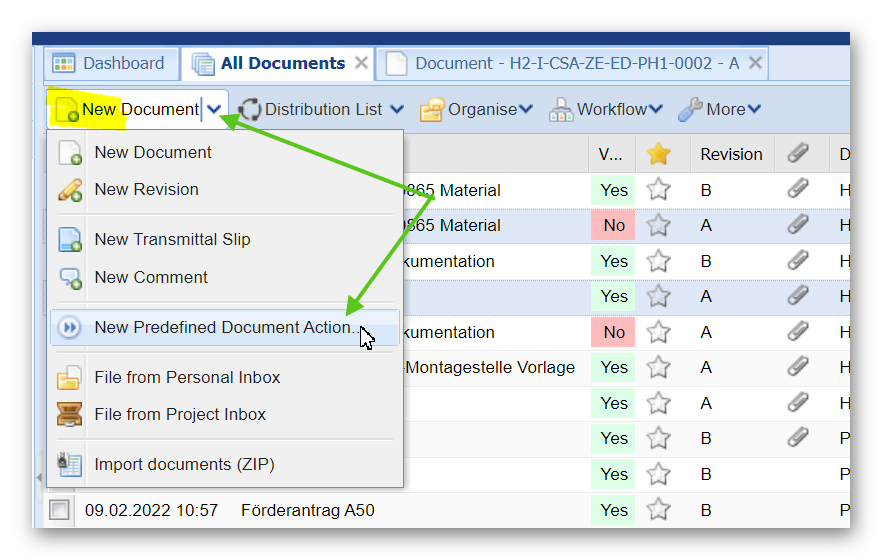Tick the checkbox for Förderantrag A50 row
This screenshot has height=560, width=882.
[x=59, y=510]
